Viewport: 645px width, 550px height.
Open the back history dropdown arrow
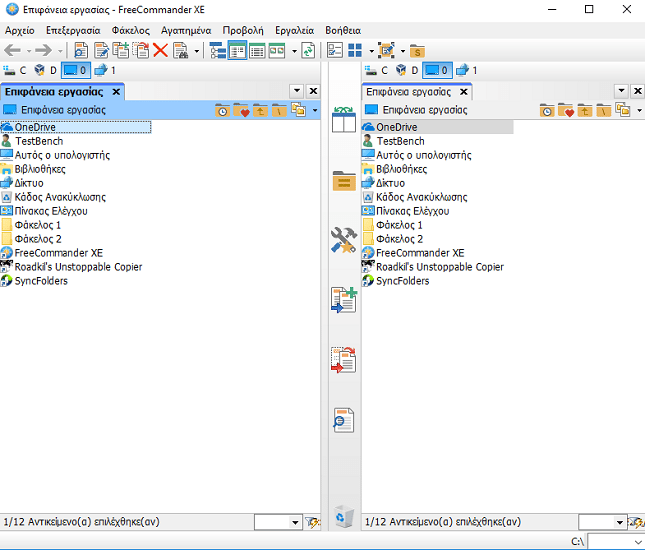coord(29,51)
